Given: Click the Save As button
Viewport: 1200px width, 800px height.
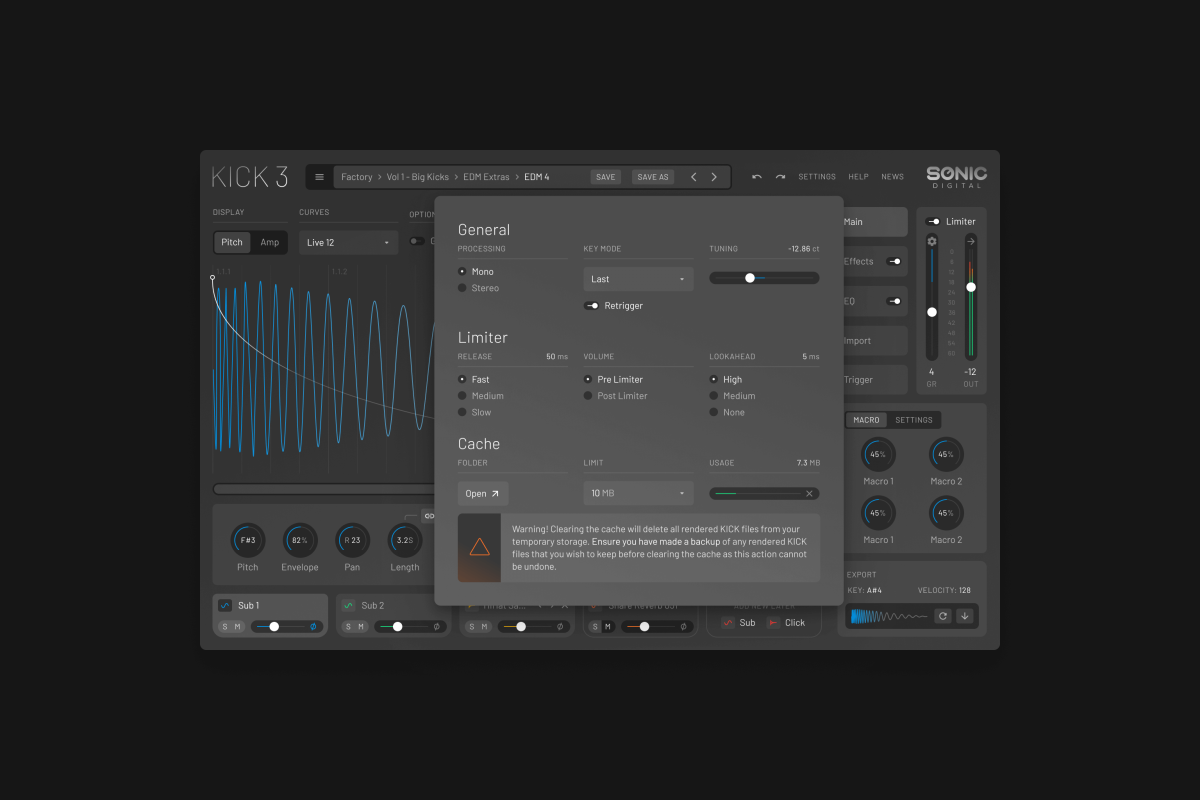Looking at the screenshot, I should [652, 177].
